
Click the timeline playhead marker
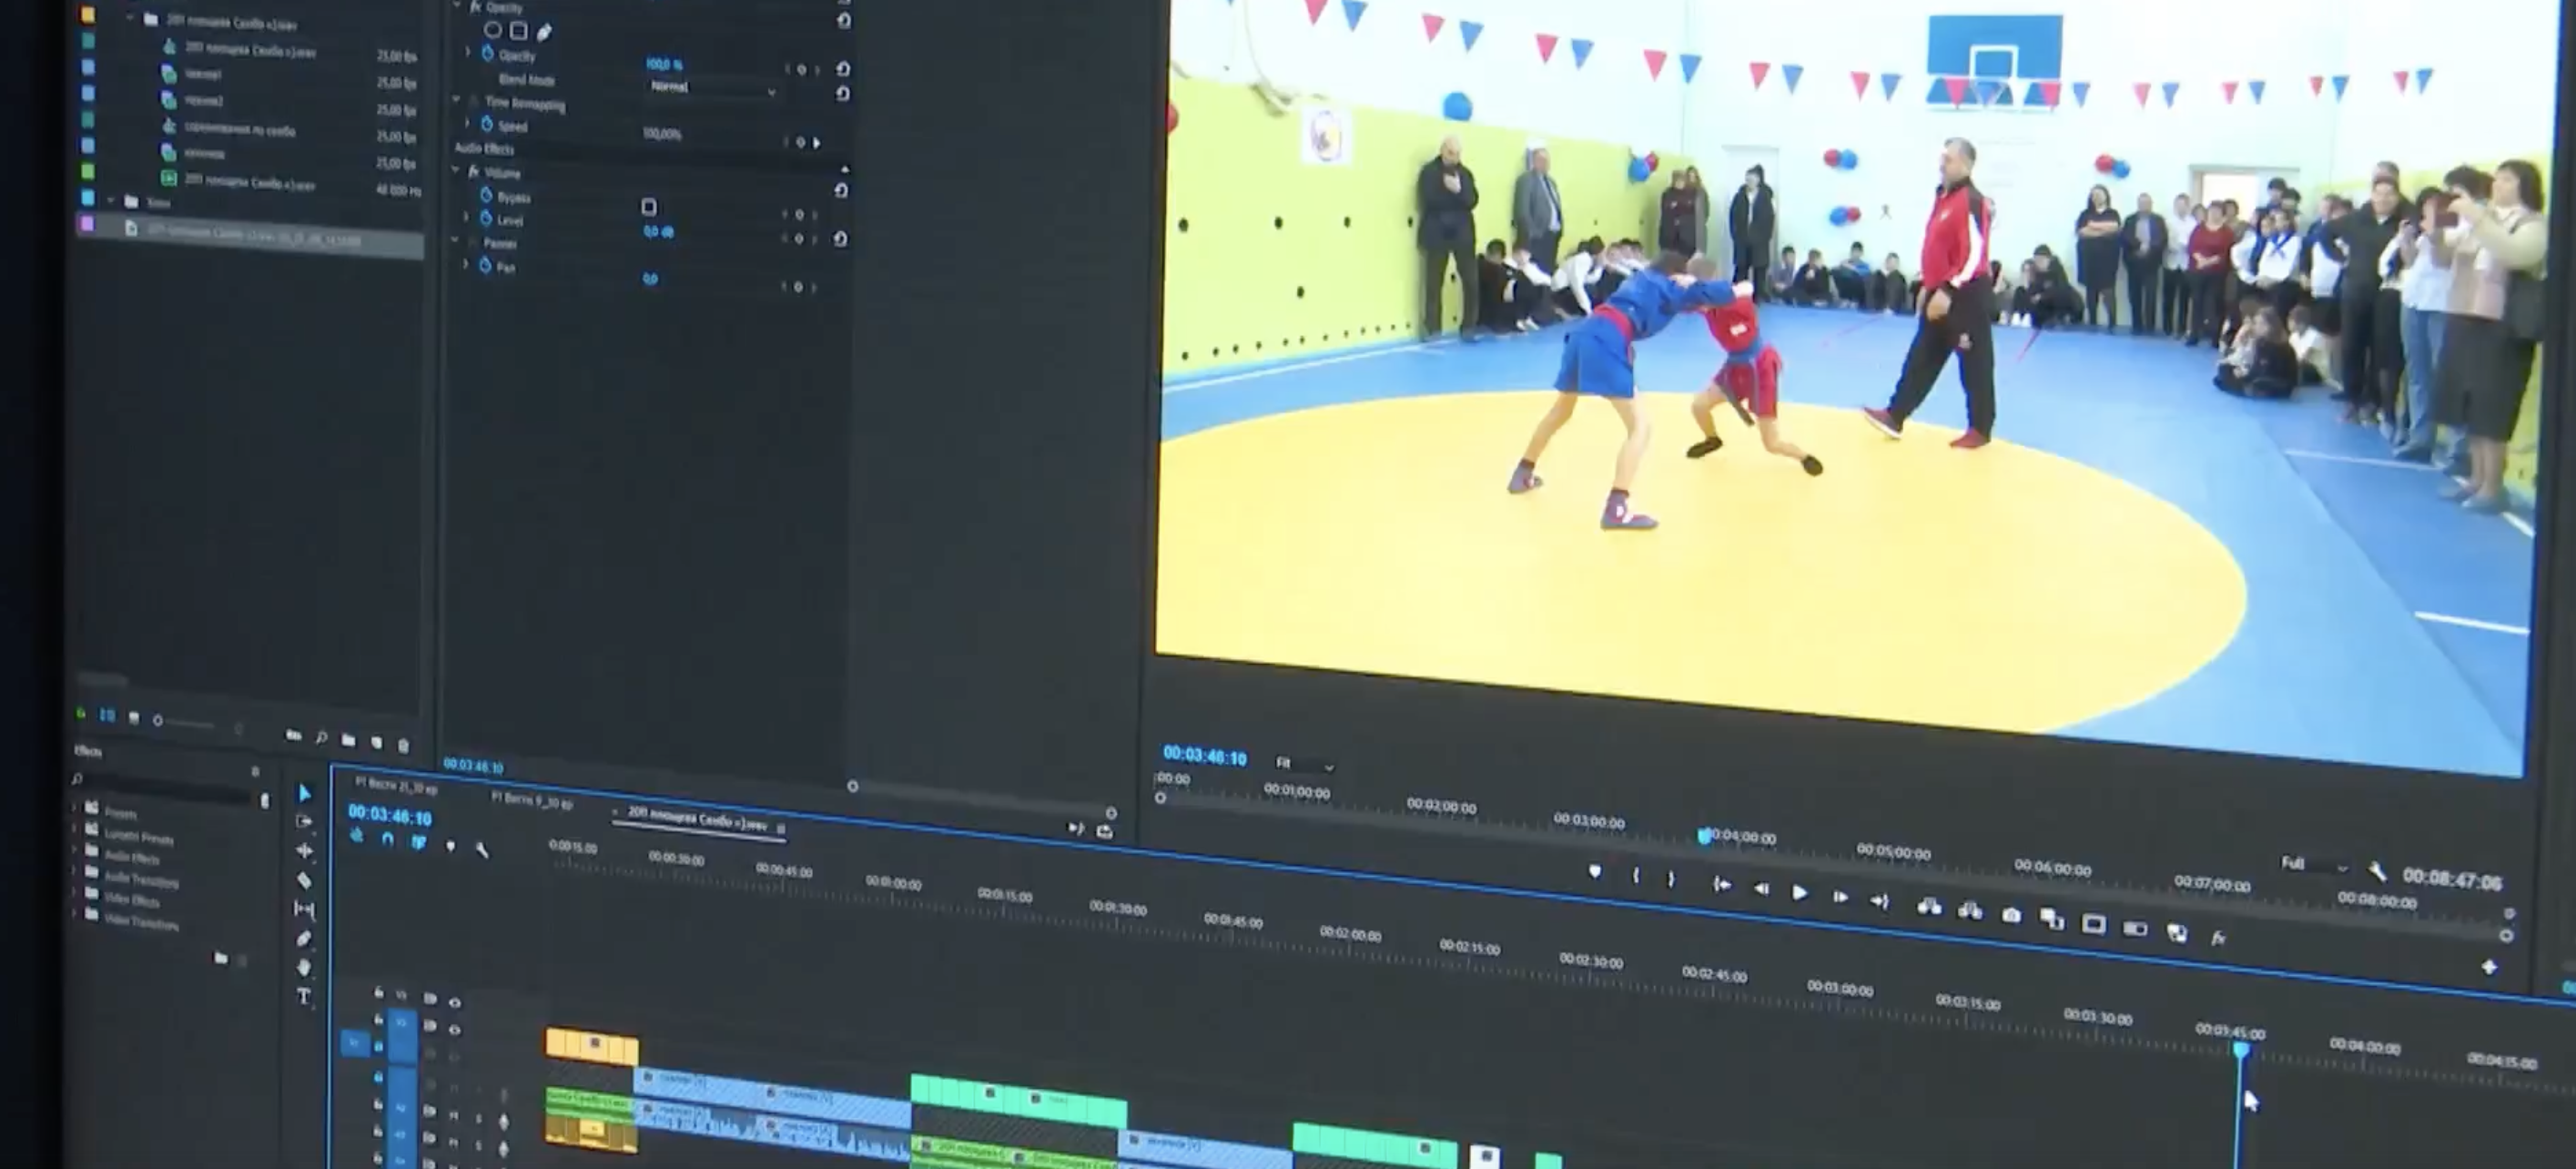(2241, 1049)
